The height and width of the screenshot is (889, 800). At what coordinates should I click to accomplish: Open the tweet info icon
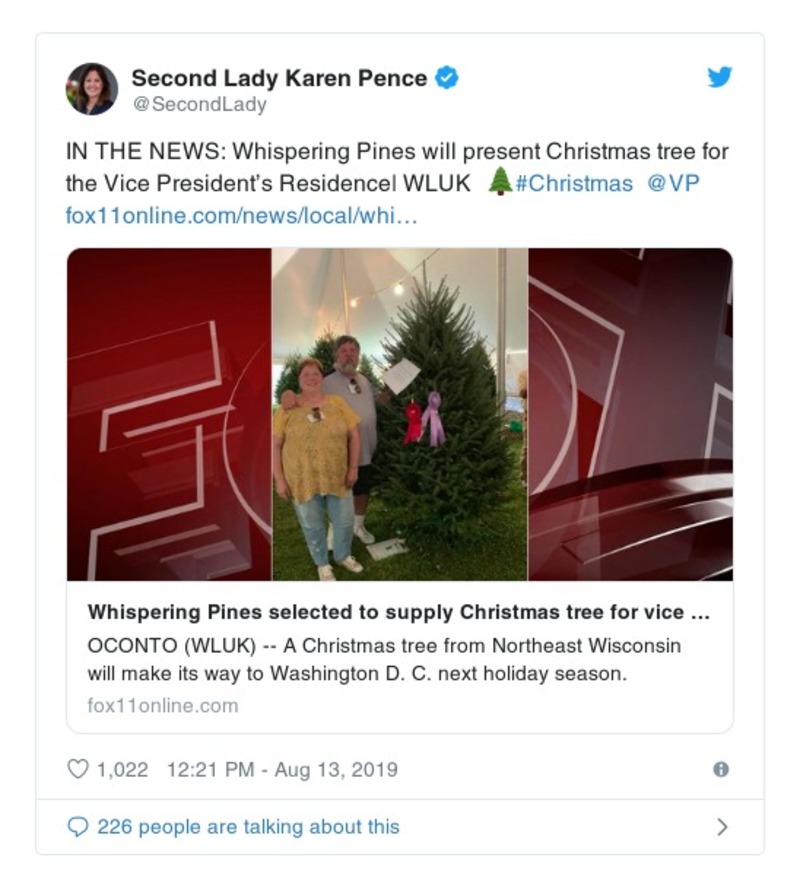coord(720,770)
